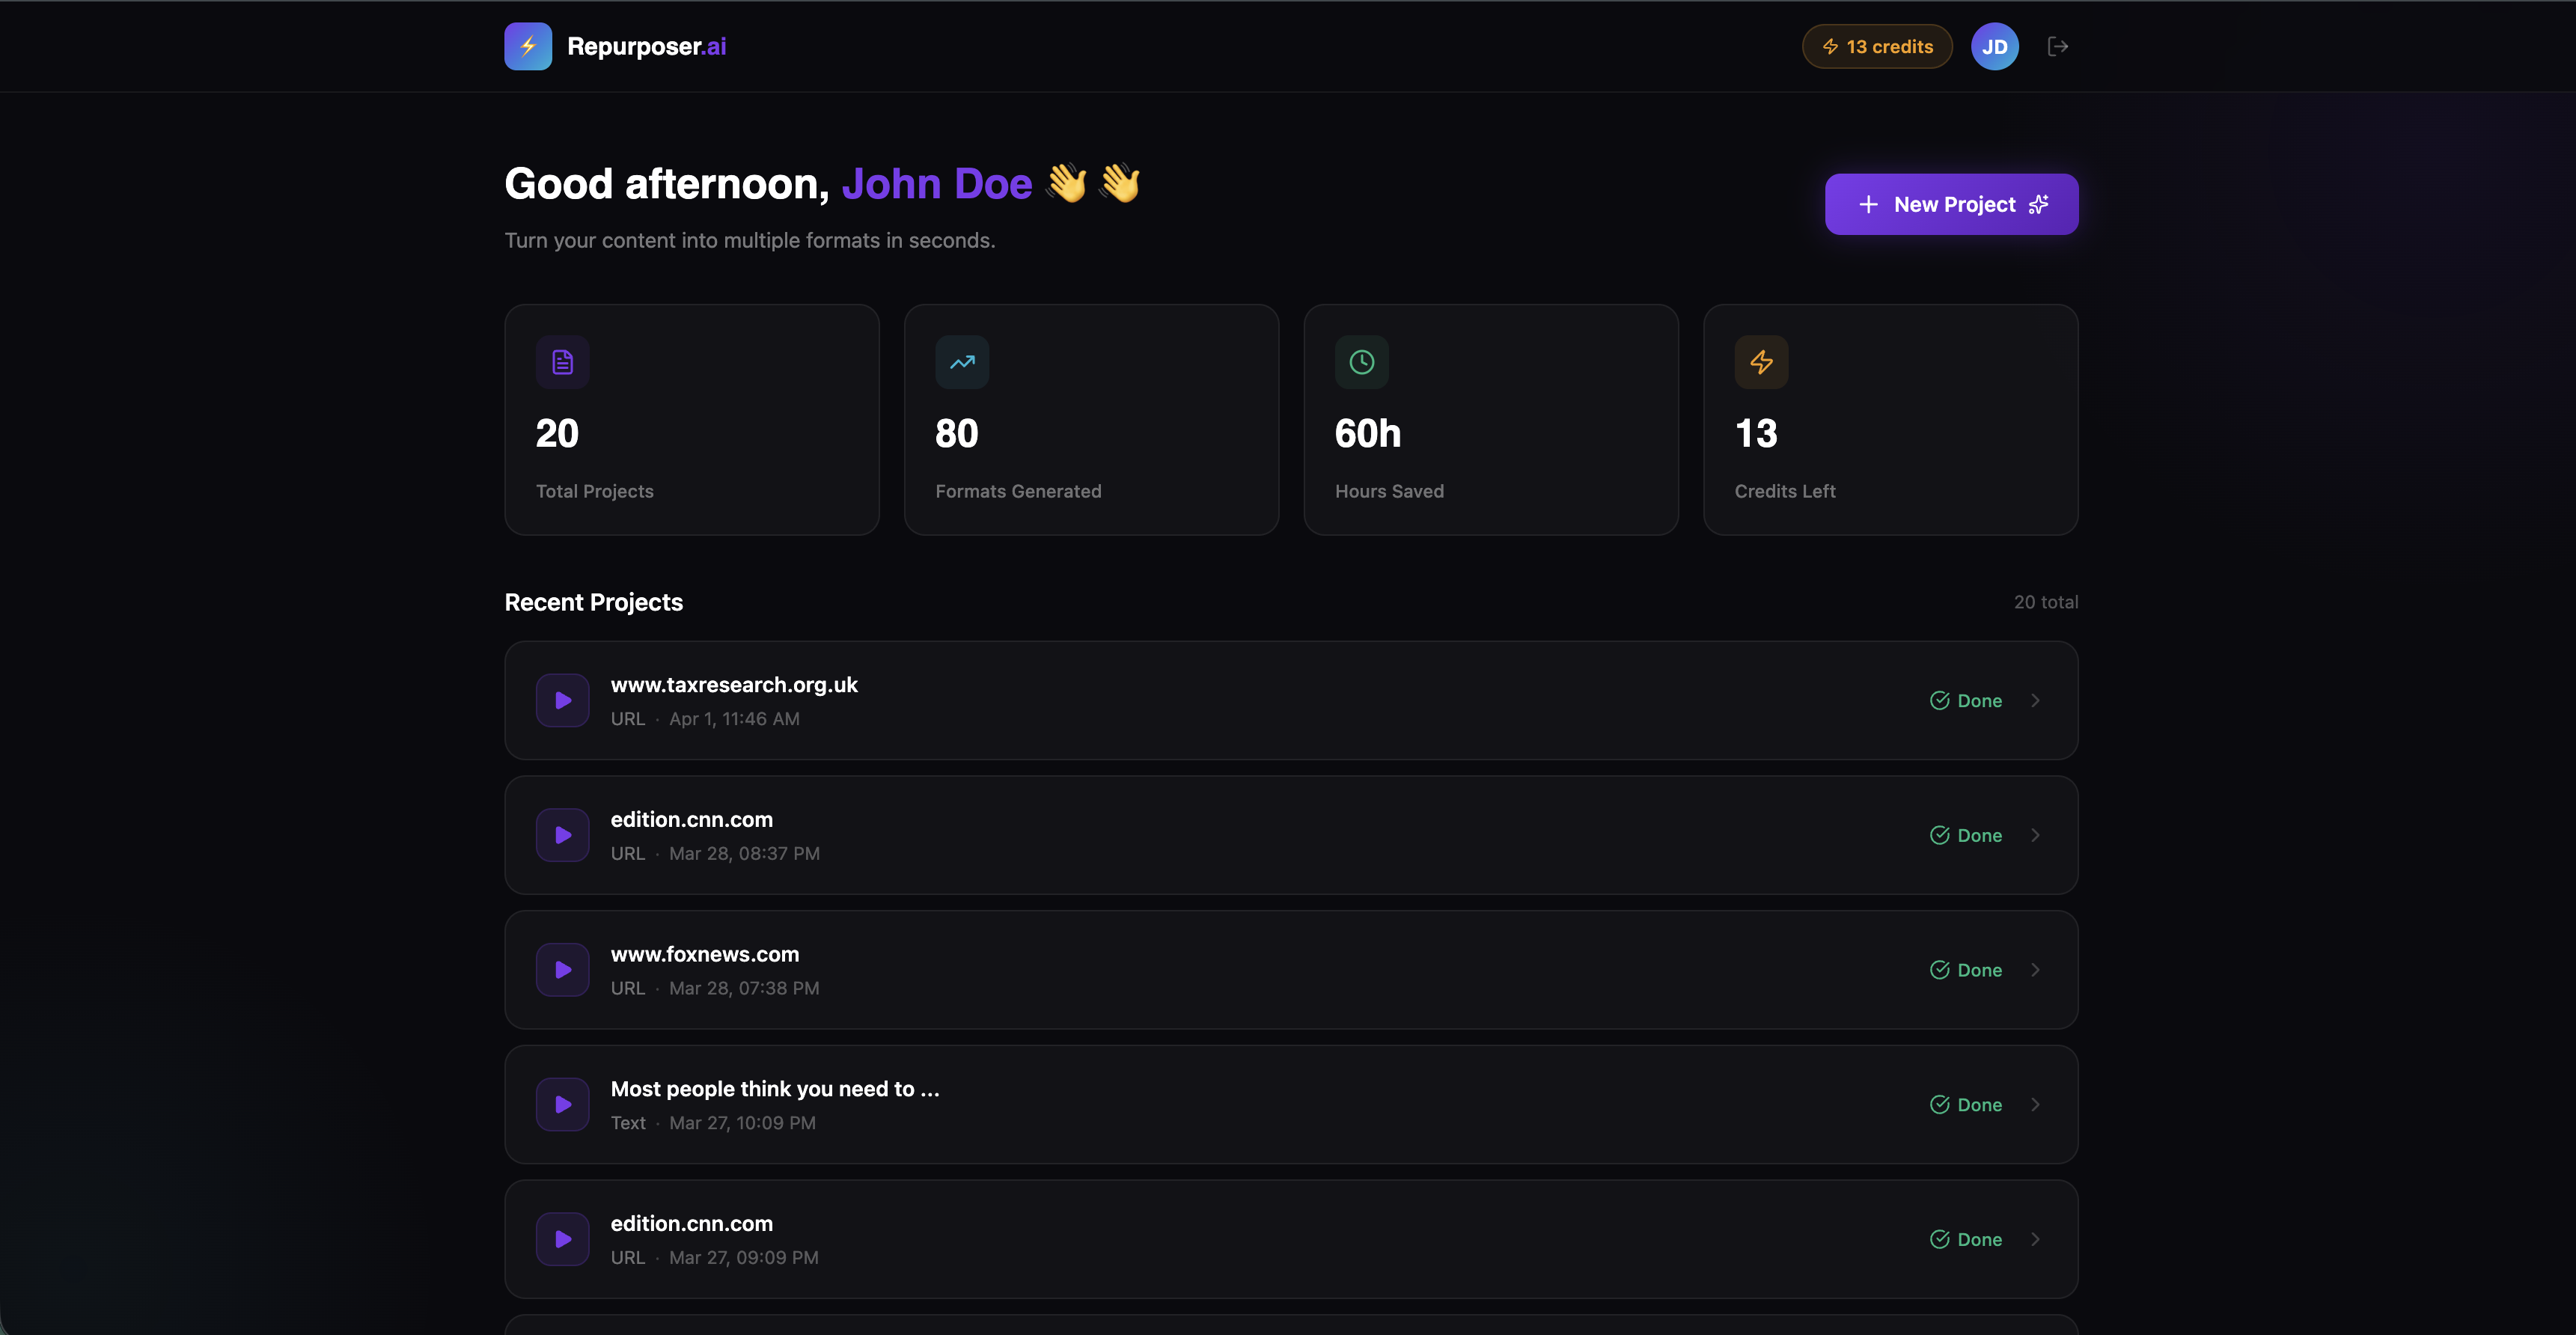Click the Hours Saved clock icon
2576x1335 pixels.
[1361, 362]
